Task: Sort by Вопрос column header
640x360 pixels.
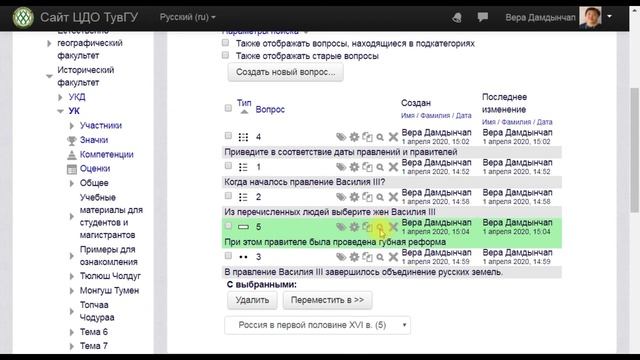Action: coord(270,109)
